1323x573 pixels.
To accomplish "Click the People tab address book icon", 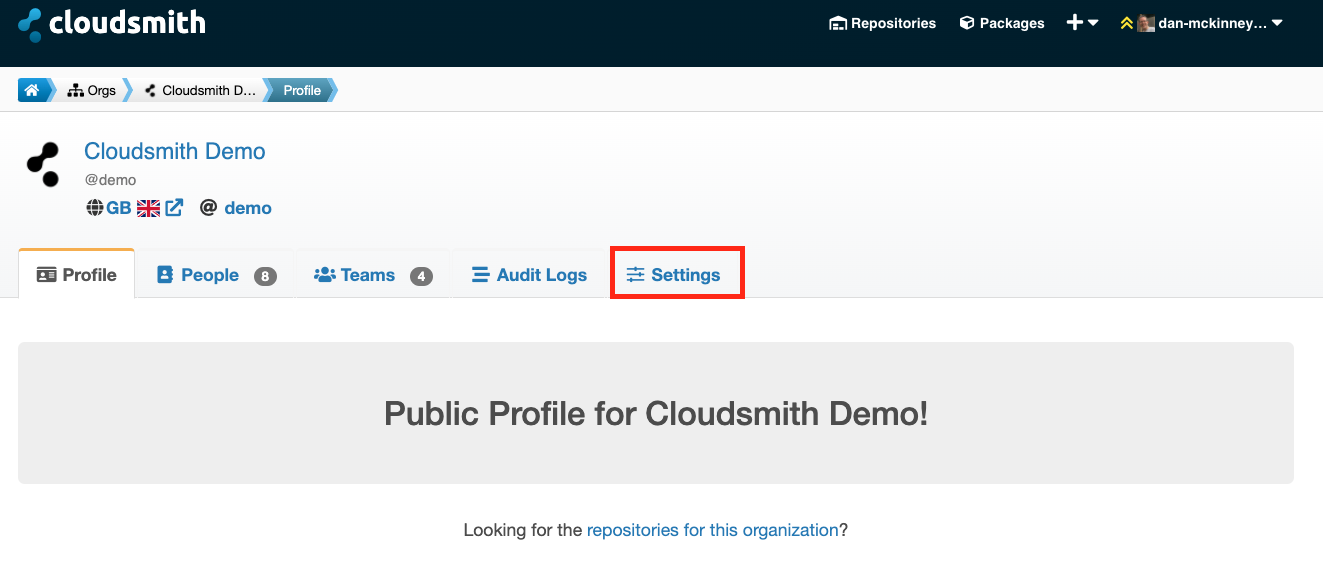I will tap(165, 275).
